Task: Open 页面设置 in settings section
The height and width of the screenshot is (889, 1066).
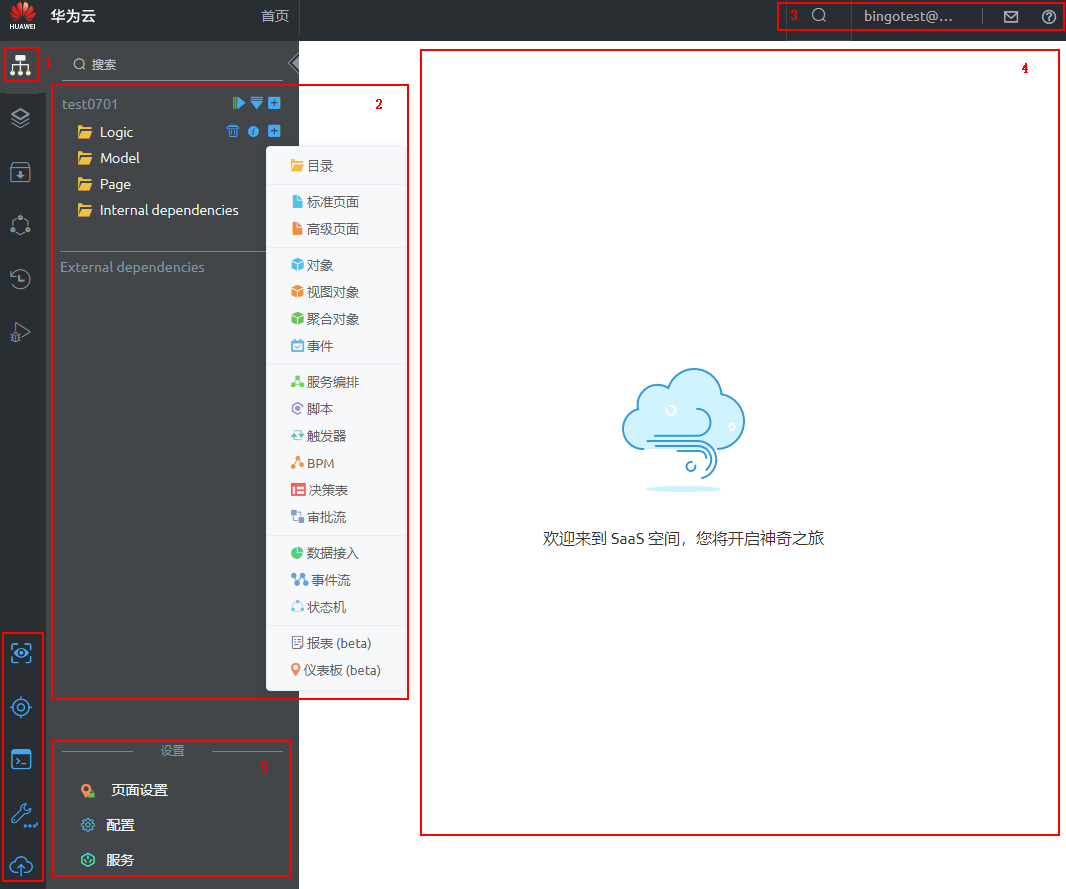Action: click(124, 790)
